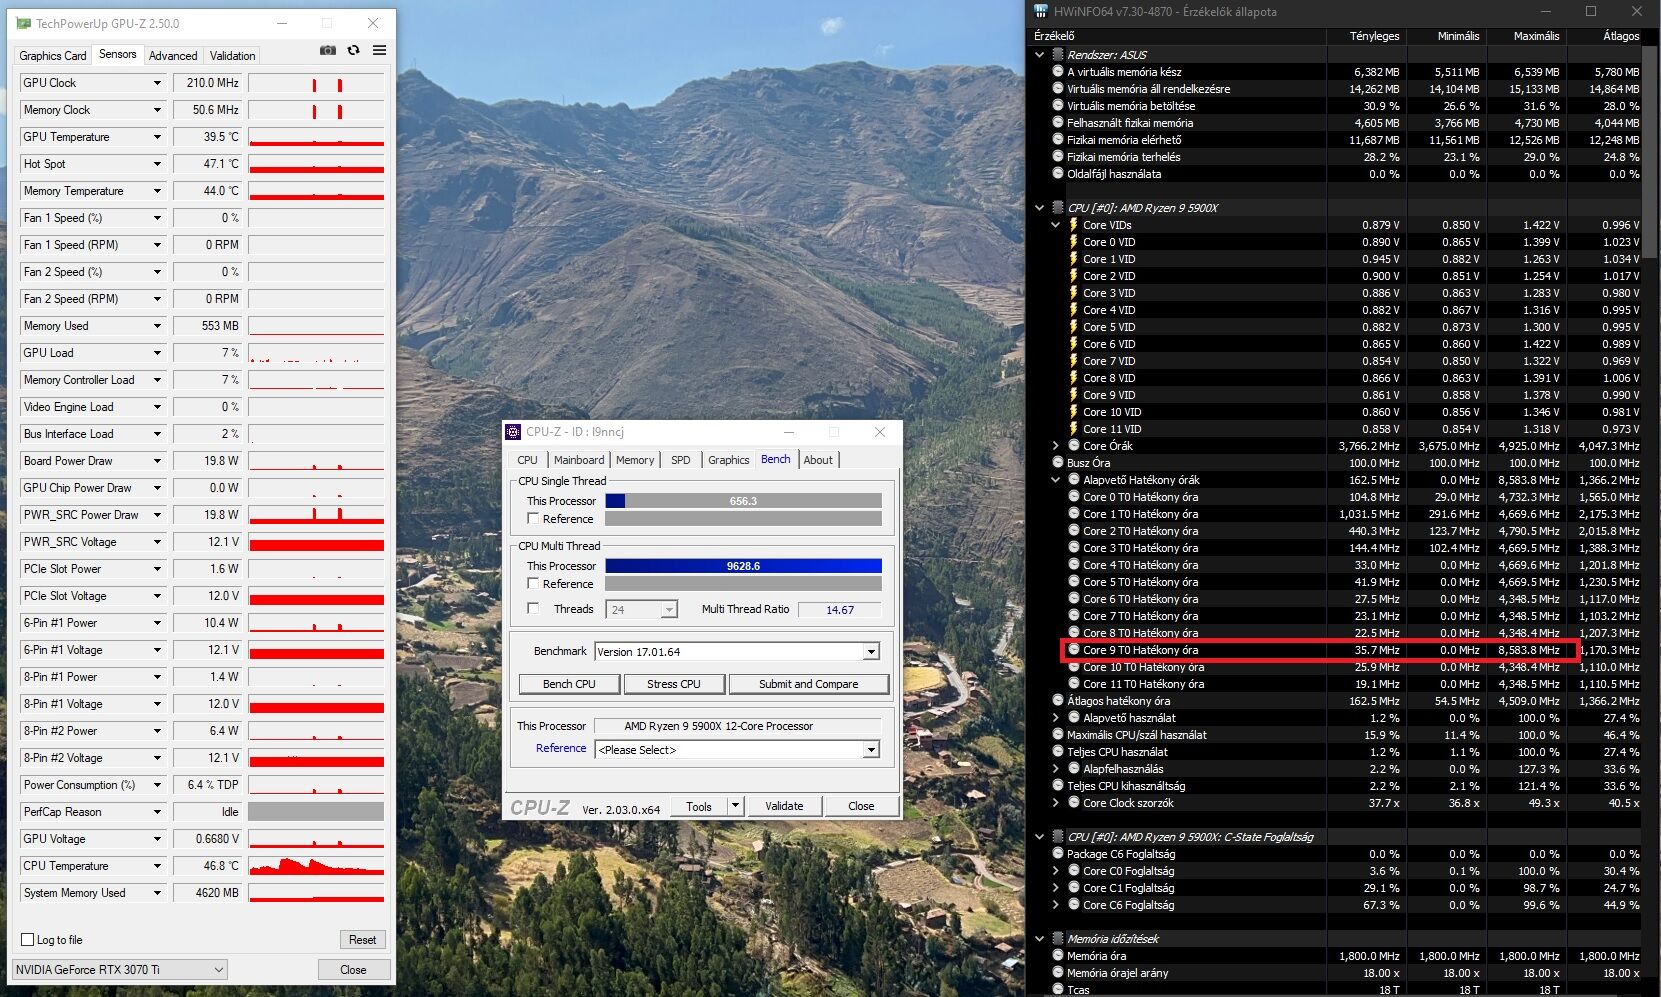Screen dimensions: 1661x997
Task: Open SPD tab in CPU-Z
Action: [681, 460]
